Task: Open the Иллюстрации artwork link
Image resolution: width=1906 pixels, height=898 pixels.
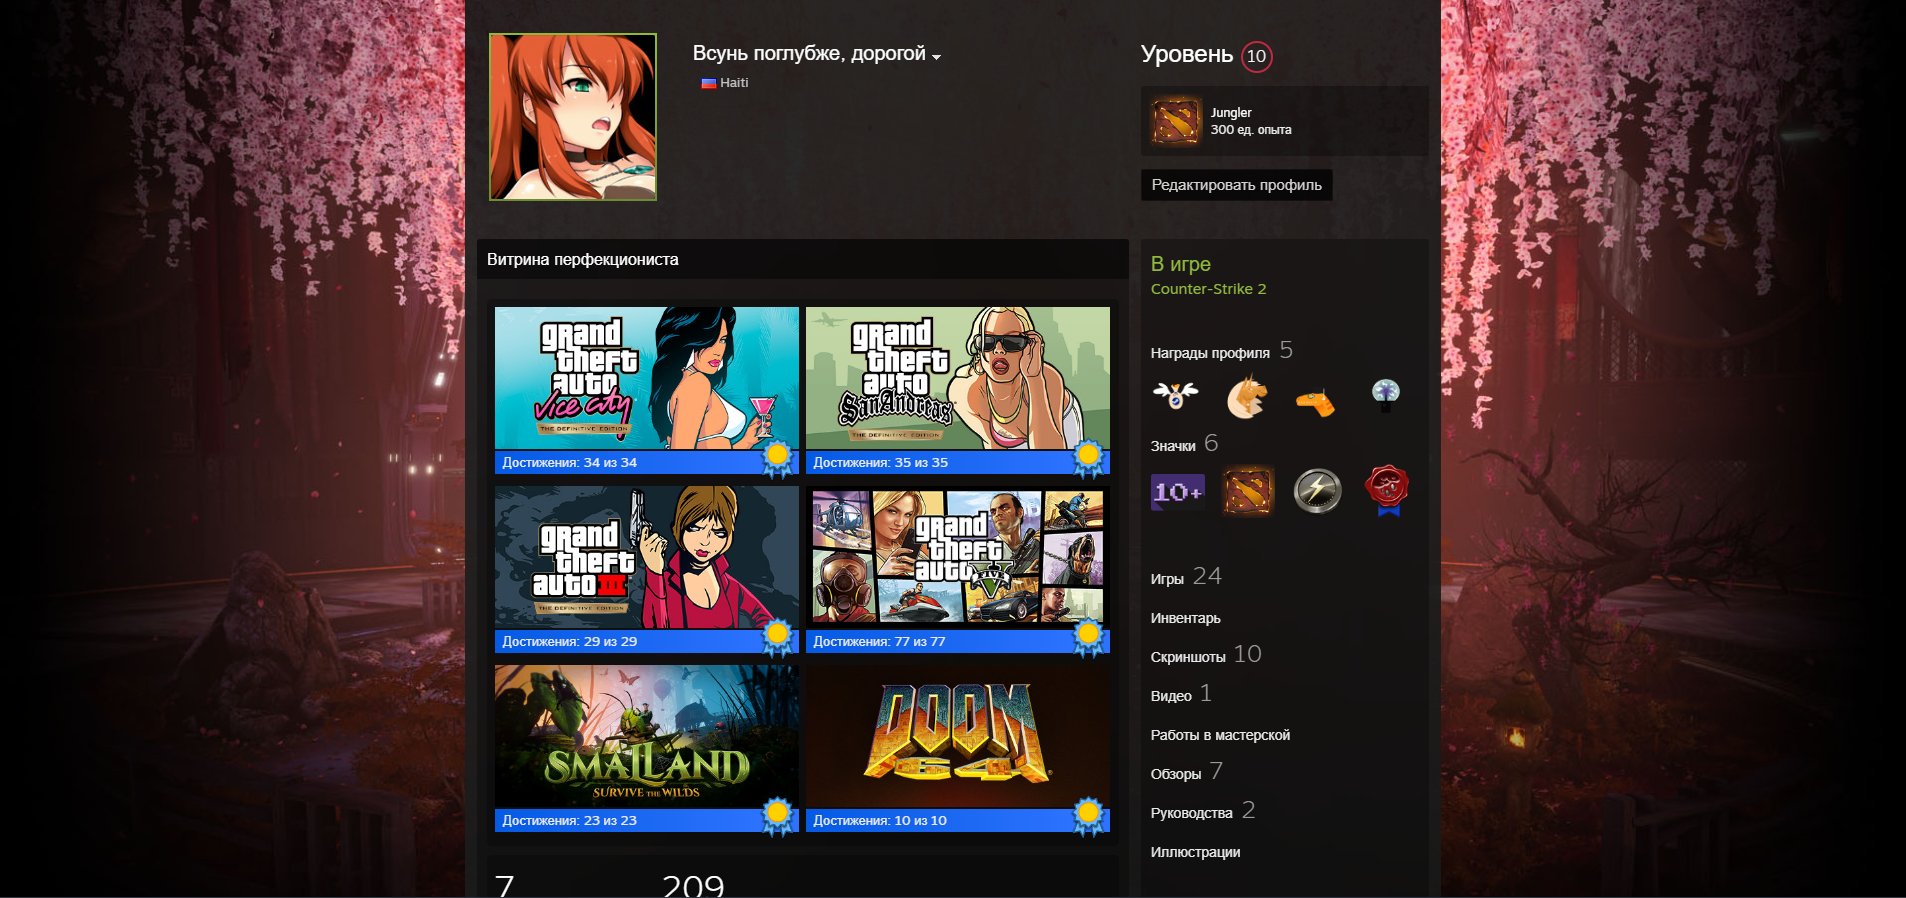Action: point(1195,852)
